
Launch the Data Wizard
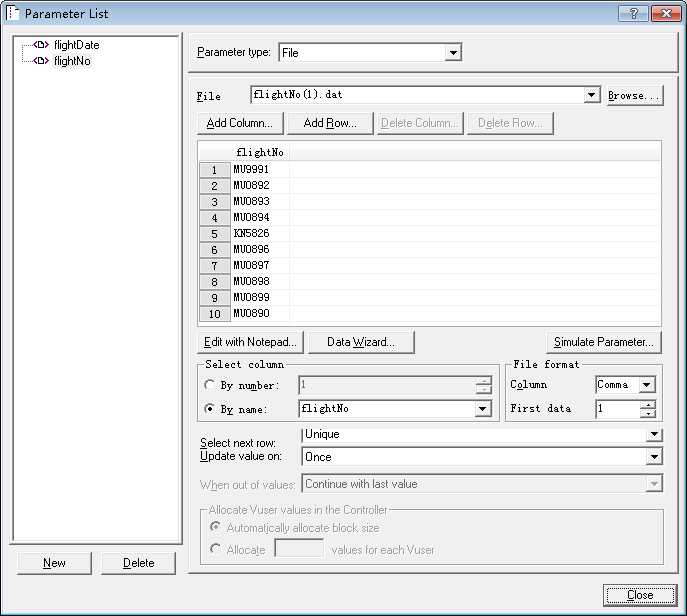pyautogui.click(x=361, y=342)
